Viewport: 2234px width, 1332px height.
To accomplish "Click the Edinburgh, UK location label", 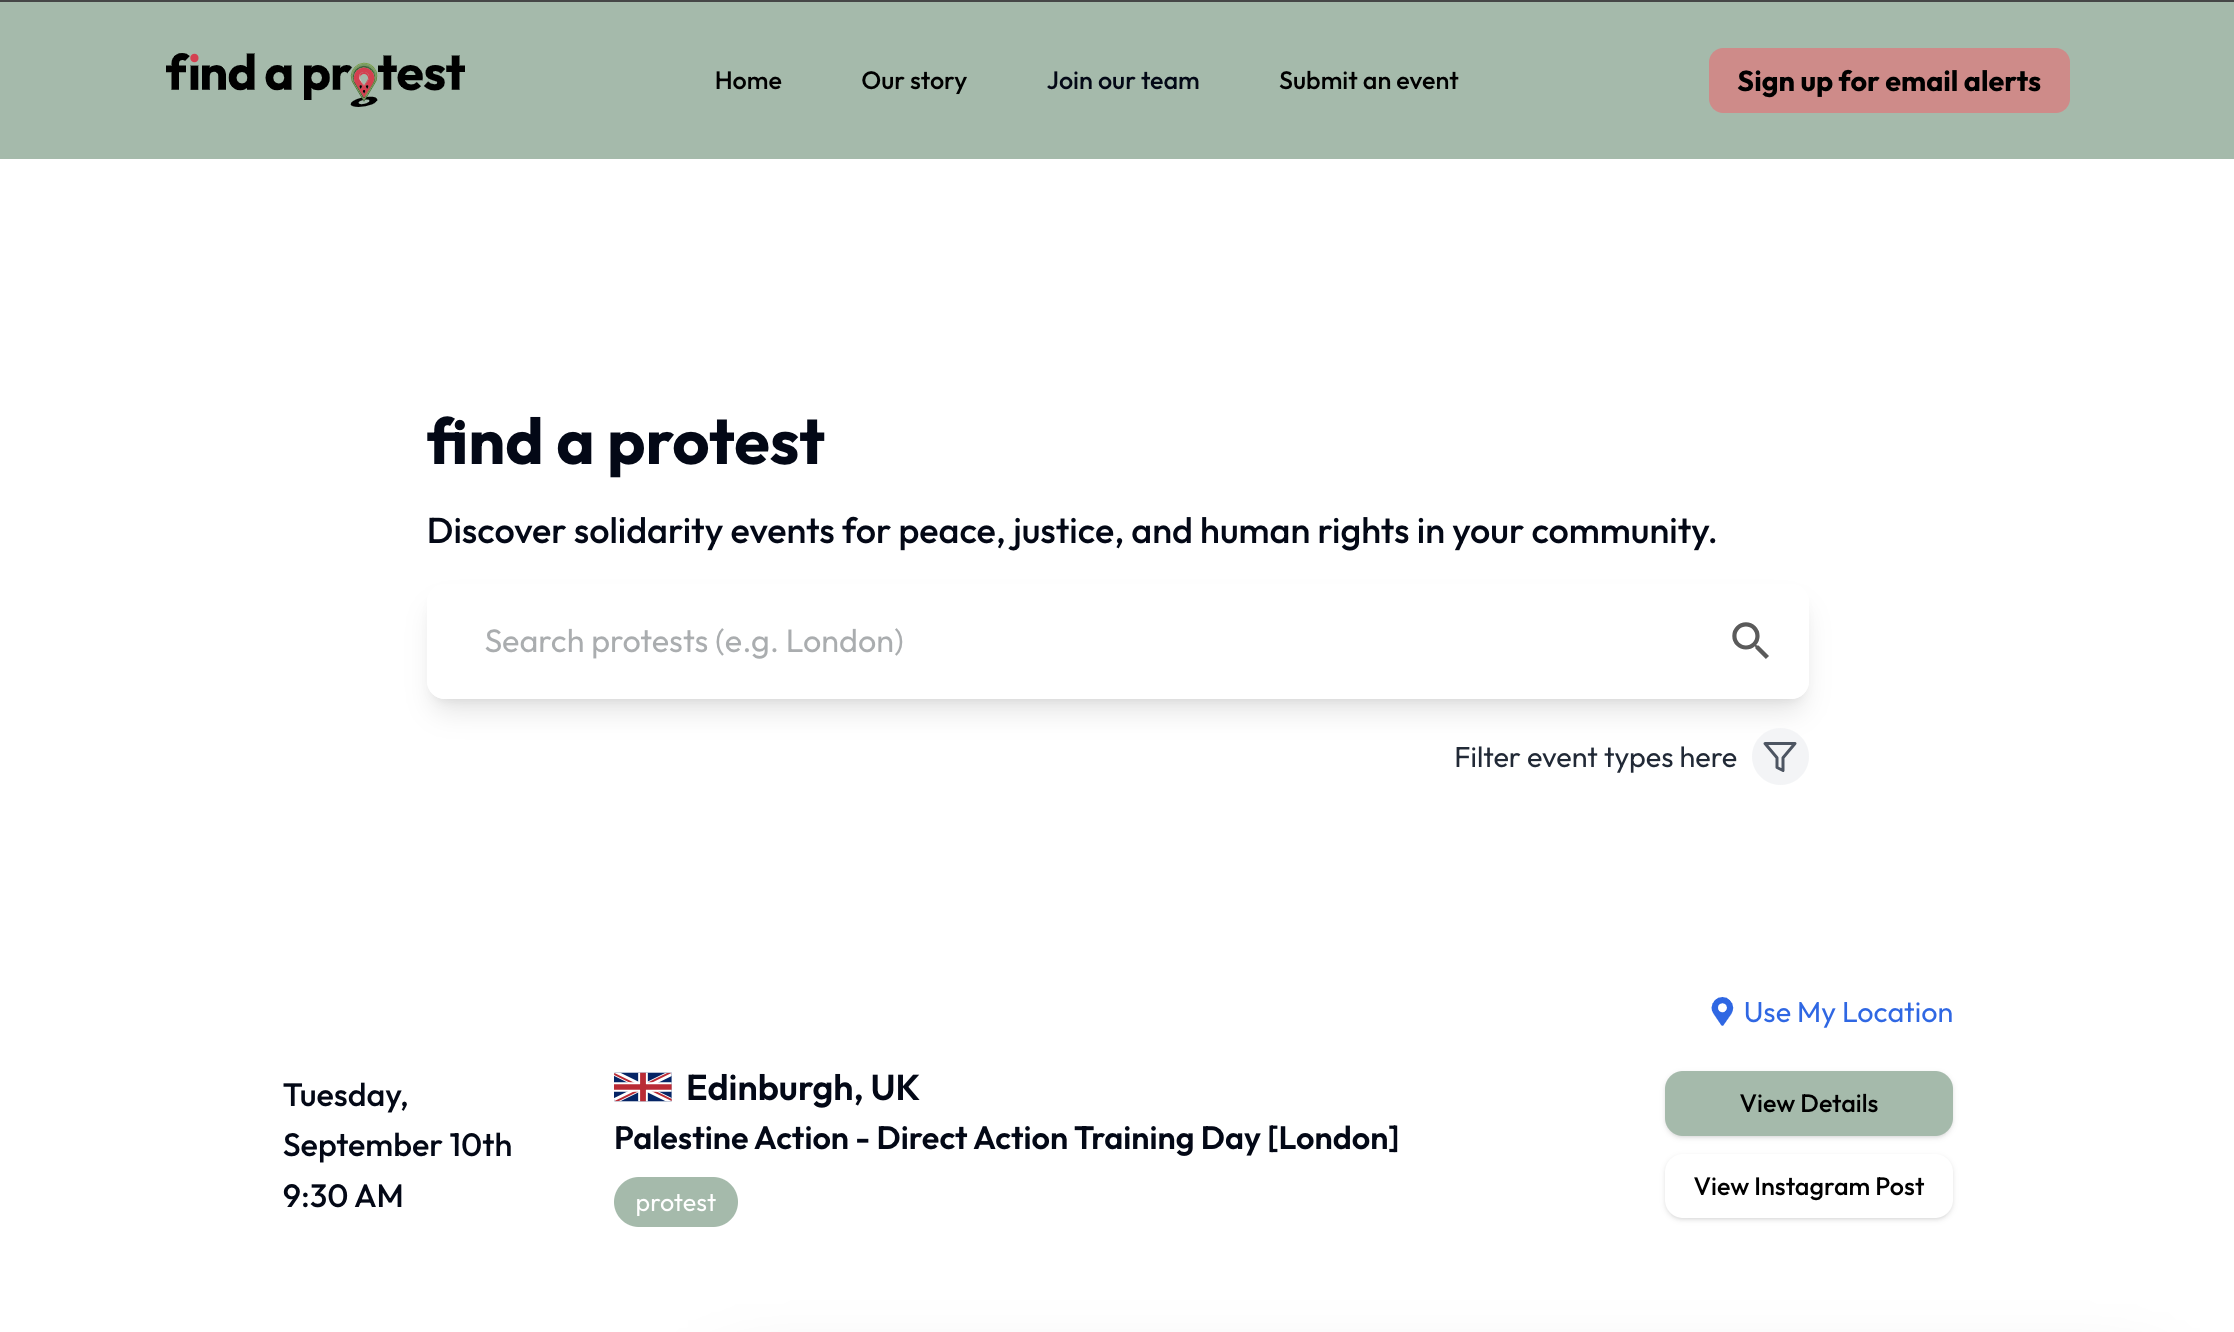I will pos(802,1087).
